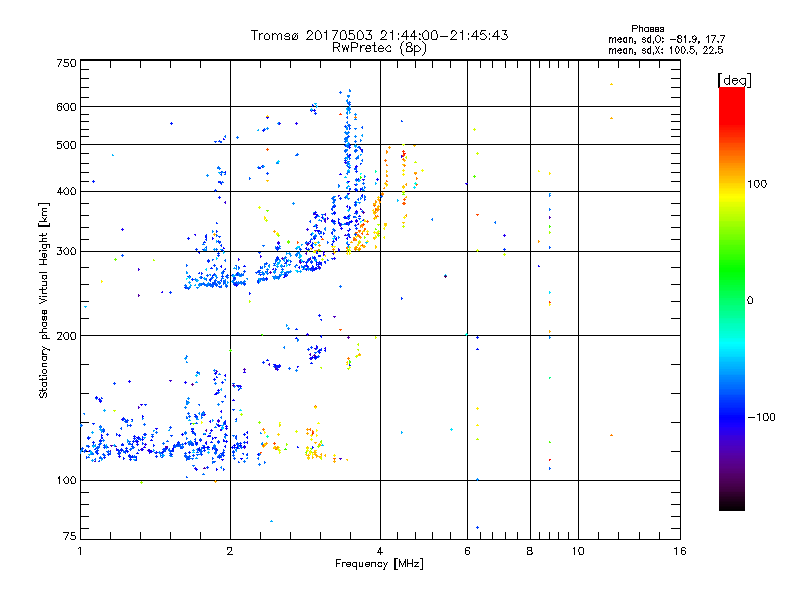This screenshot has width=800, height=600.
Task: Click the y-axis label '500'
Action: [66, 145]
